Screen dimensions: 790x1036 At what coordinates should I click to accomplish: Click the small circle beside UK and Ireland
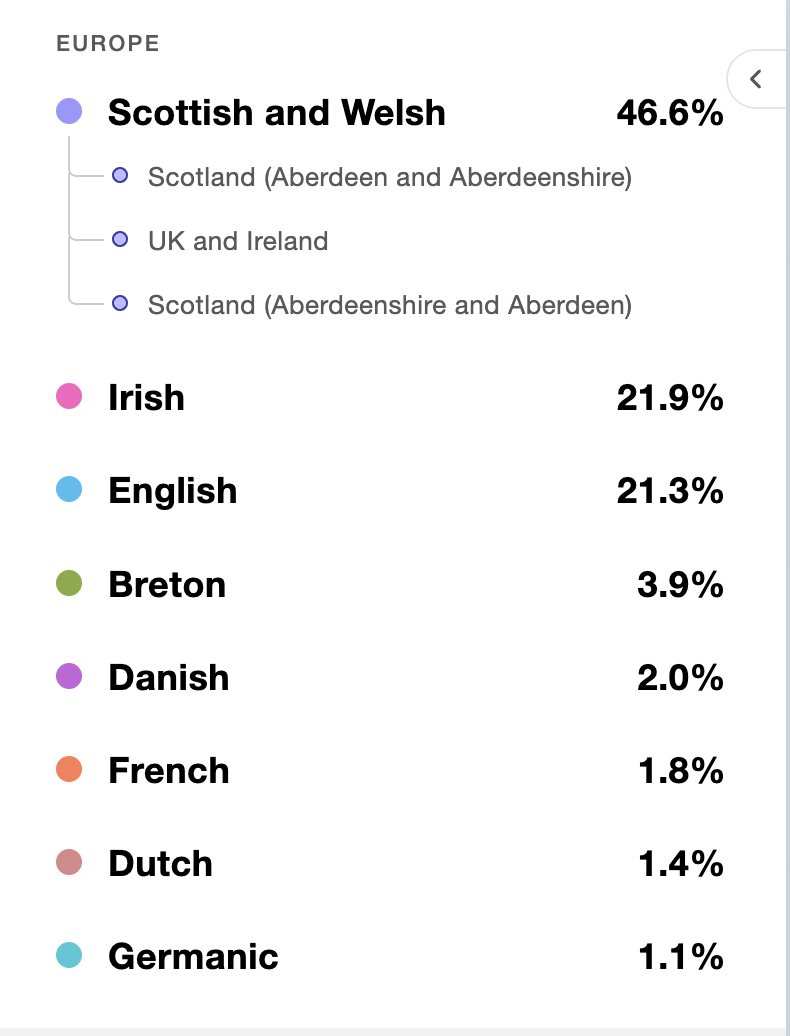(120, 239)
